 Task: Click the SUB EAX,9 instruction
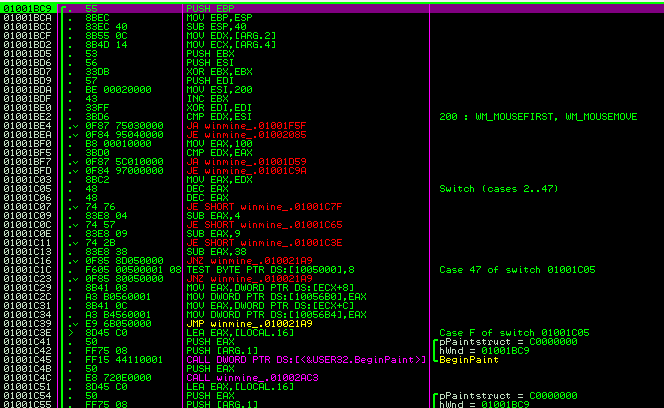[x=213, y=233]
